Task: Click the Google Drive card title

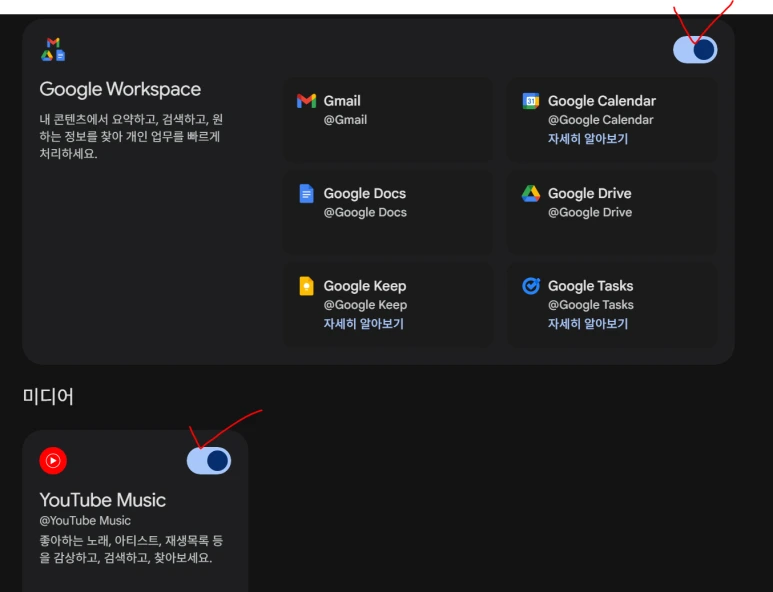Action: tap(590, 194)
